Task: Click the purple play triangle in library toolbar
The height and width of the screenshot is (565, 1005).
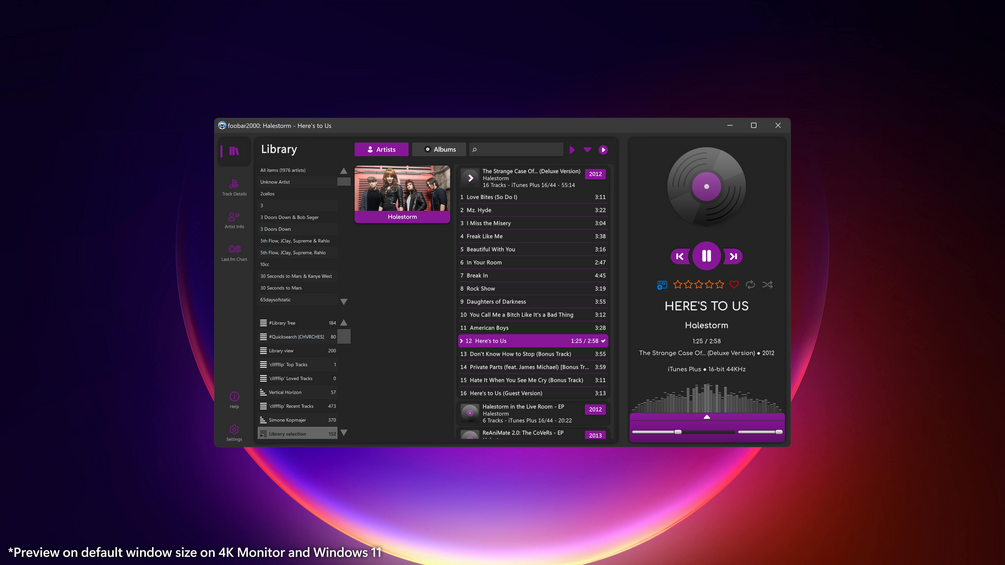Action: (572, 150)
